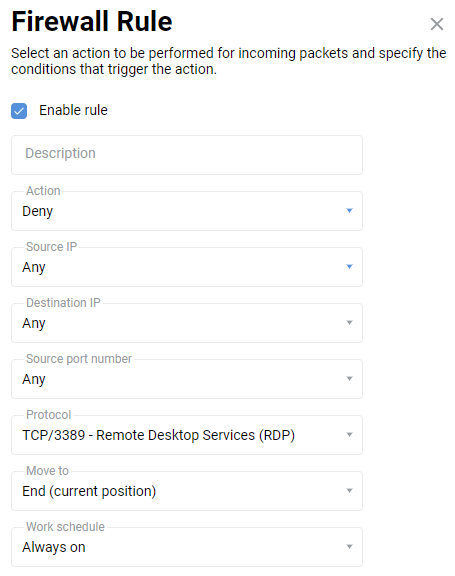Viewport: 455px width, 576px height.
Task: Click the Enable rule label text
Action: point(73,110)
